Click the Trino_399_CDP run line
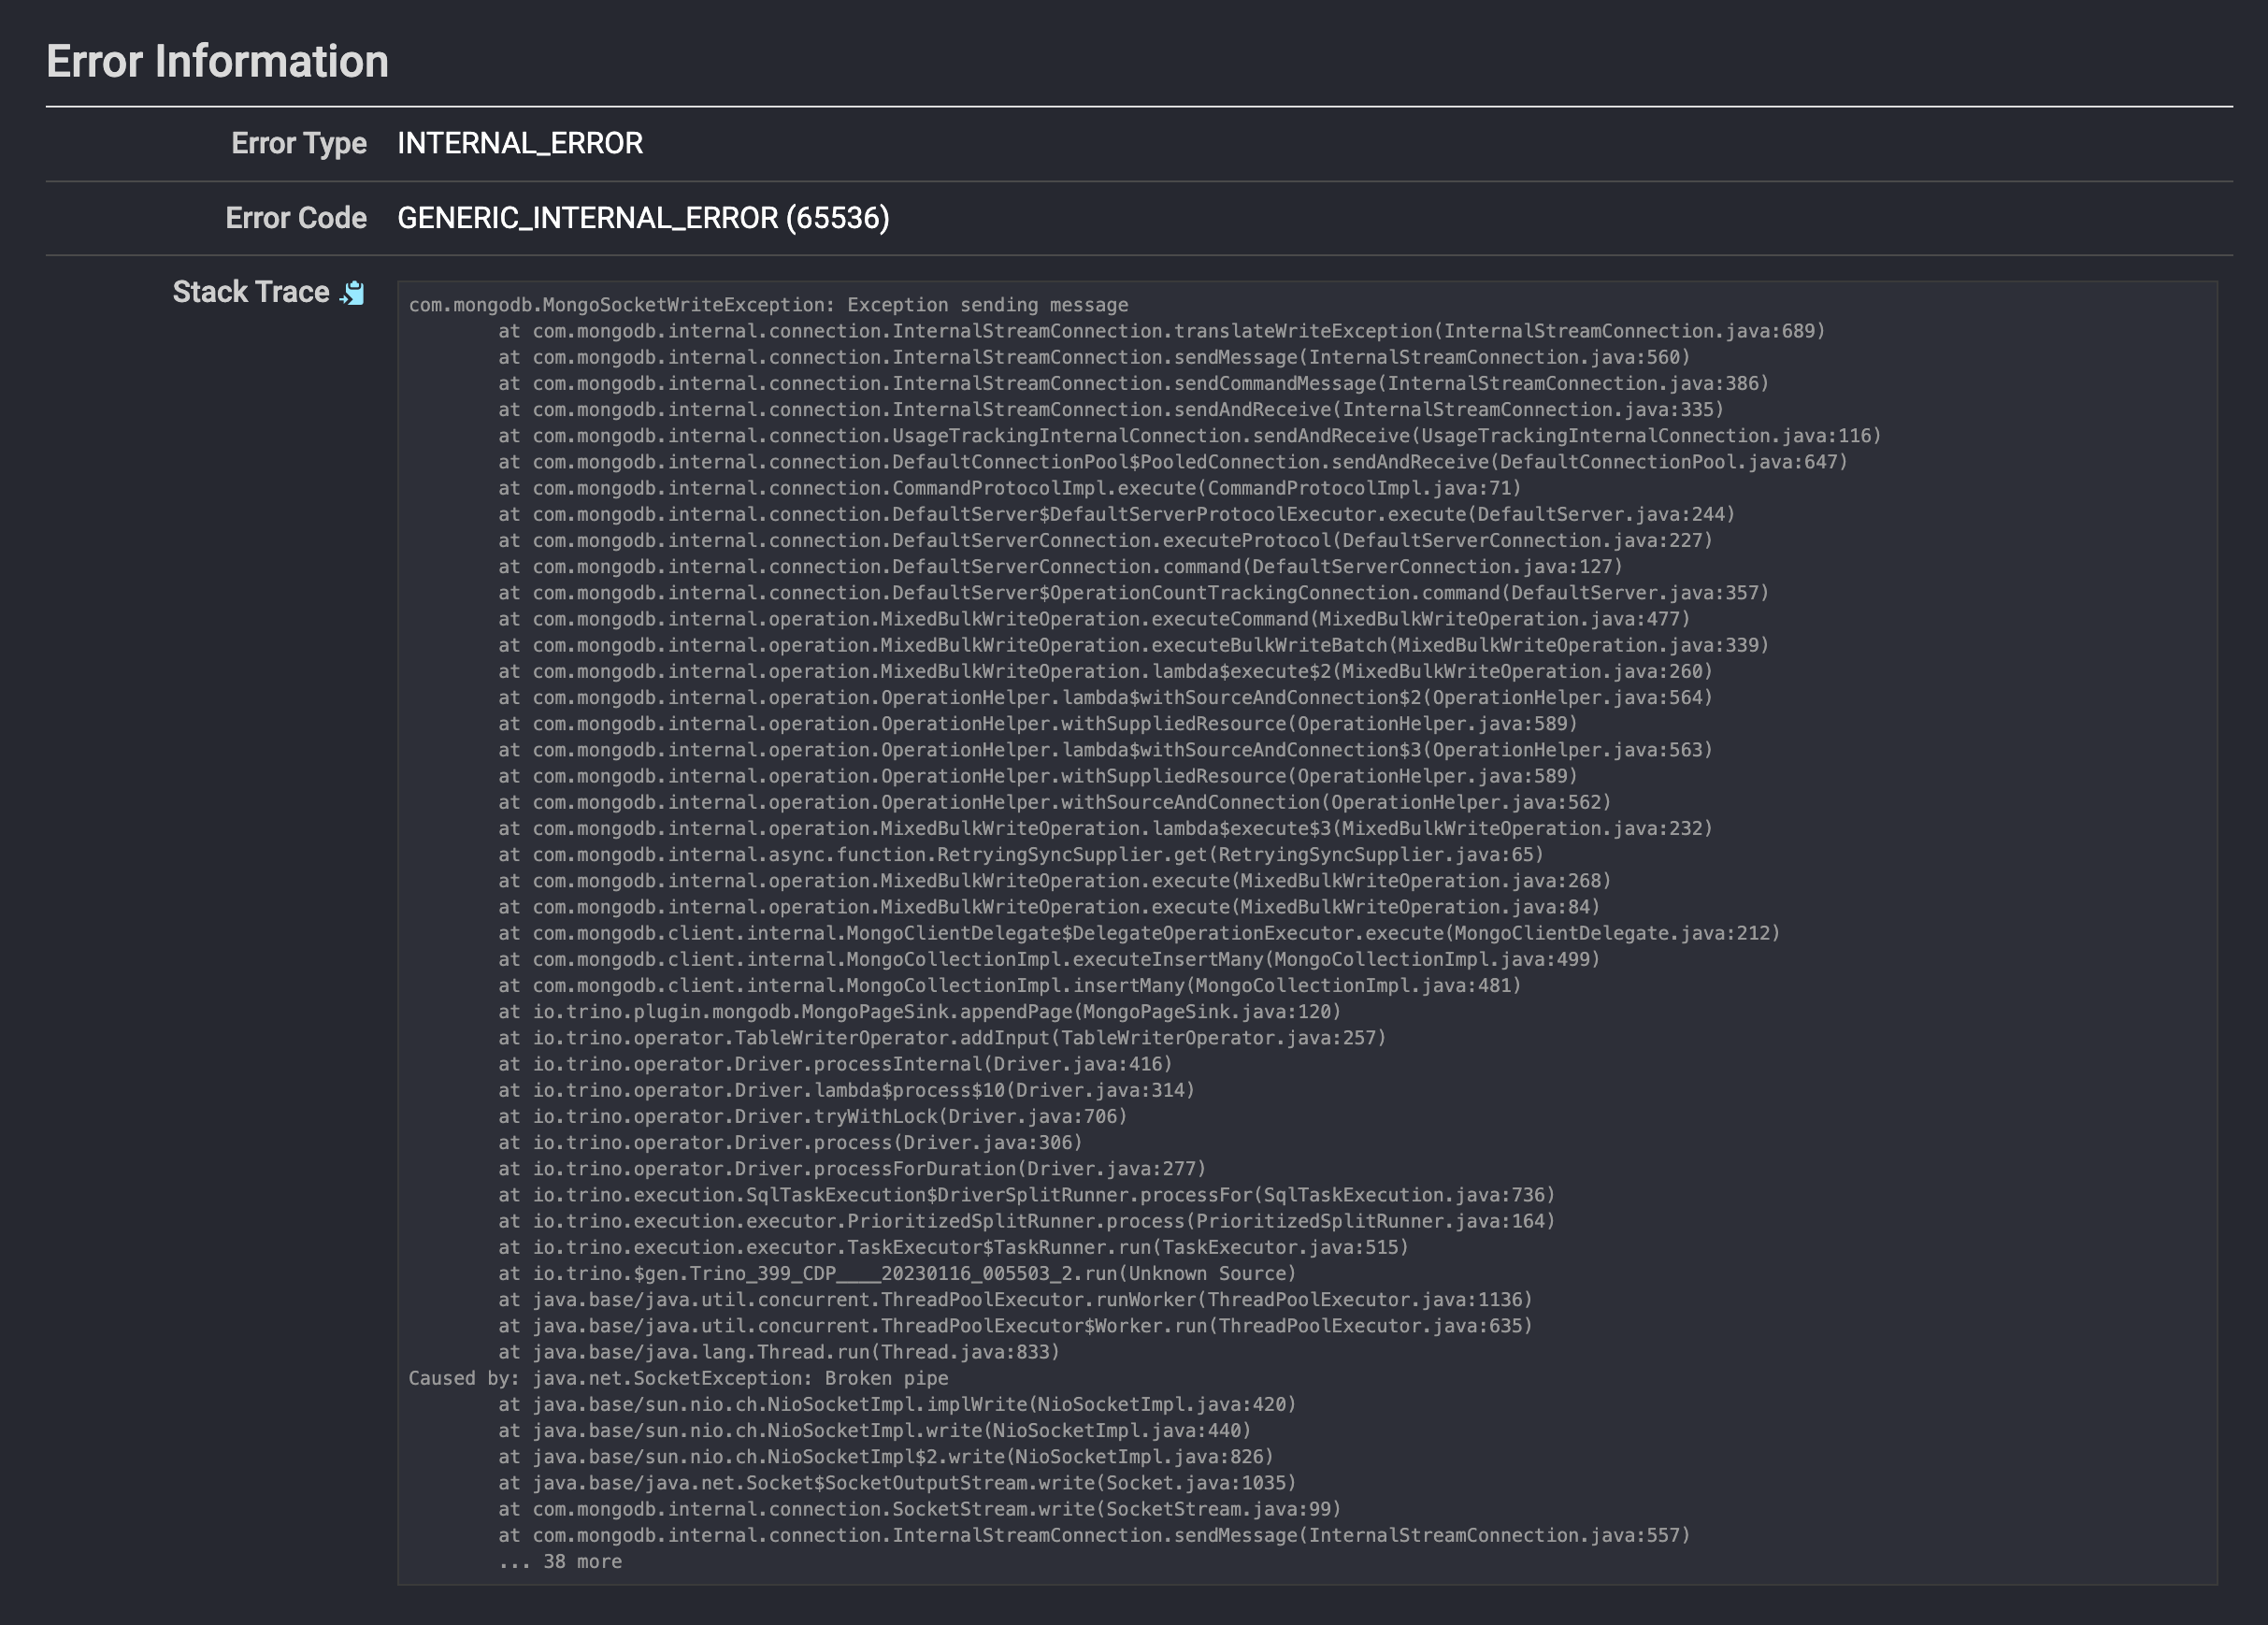This screenshot has height=1625, width=2268. point(895,1273)
